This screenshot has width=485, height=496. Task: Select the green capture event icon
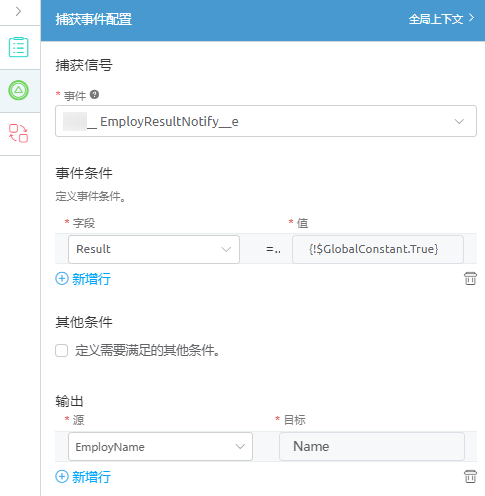[x=19, y=90]
